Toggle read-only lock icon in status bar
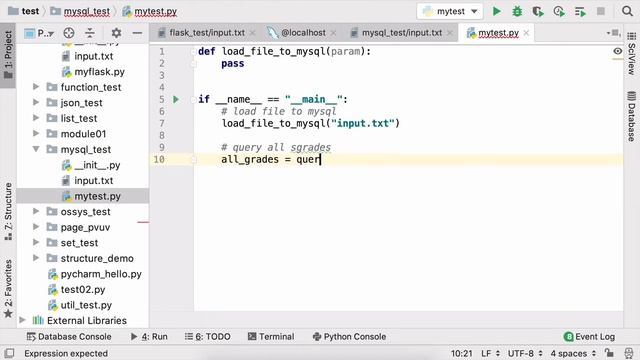This screenshot has width=640, height=360. coord(609,353)
